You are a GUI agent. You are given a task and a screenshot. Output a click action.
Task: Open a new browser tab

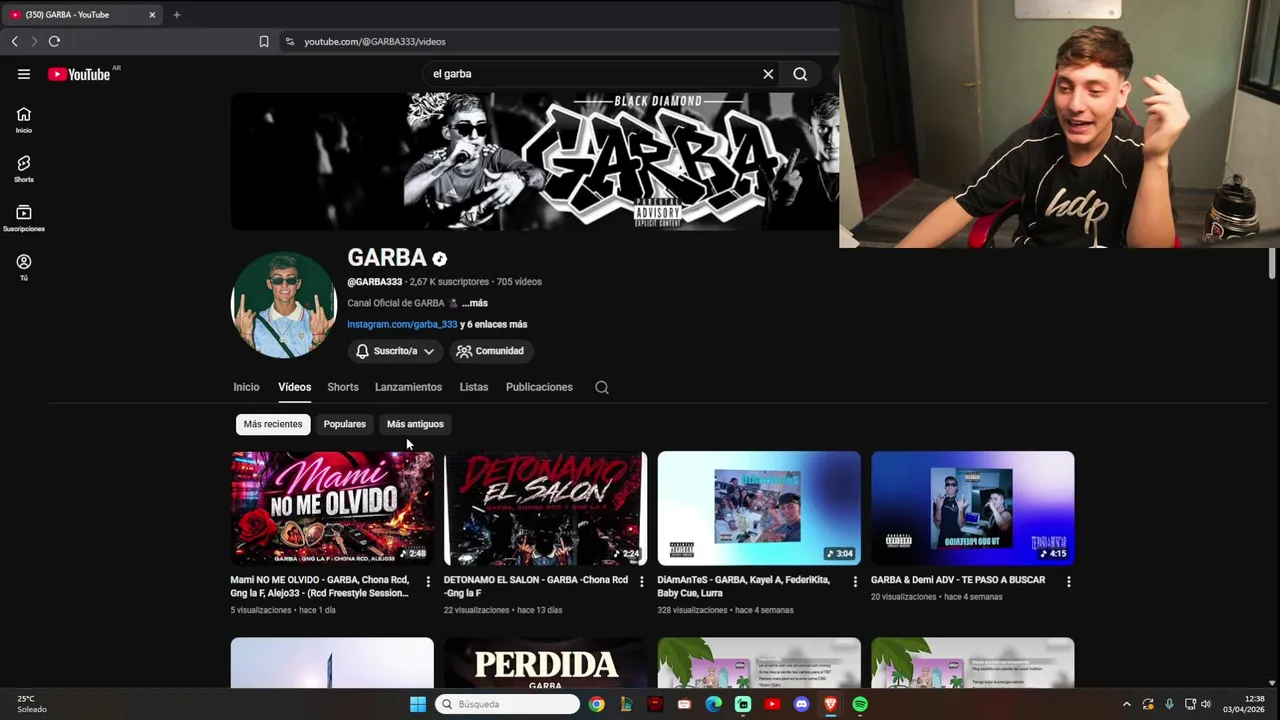click(x=177, y=15)
